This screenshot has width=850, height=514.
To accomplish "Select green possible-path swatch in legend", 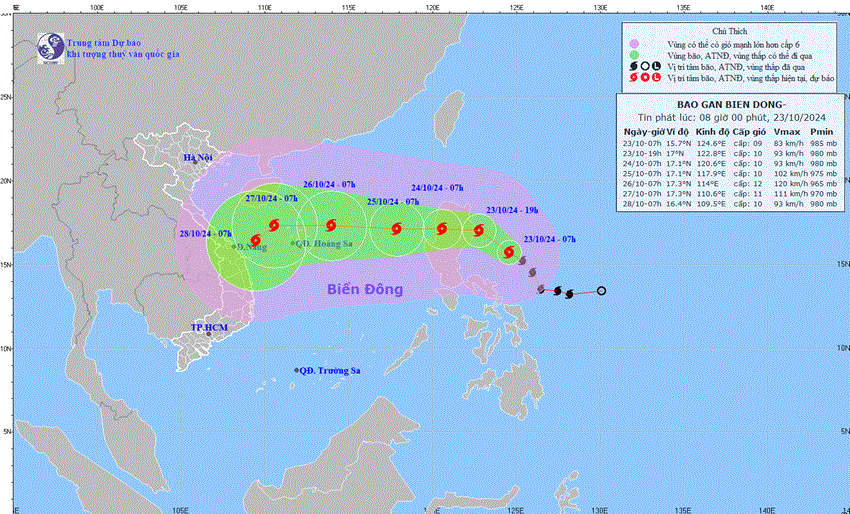I will click(634, 55).
